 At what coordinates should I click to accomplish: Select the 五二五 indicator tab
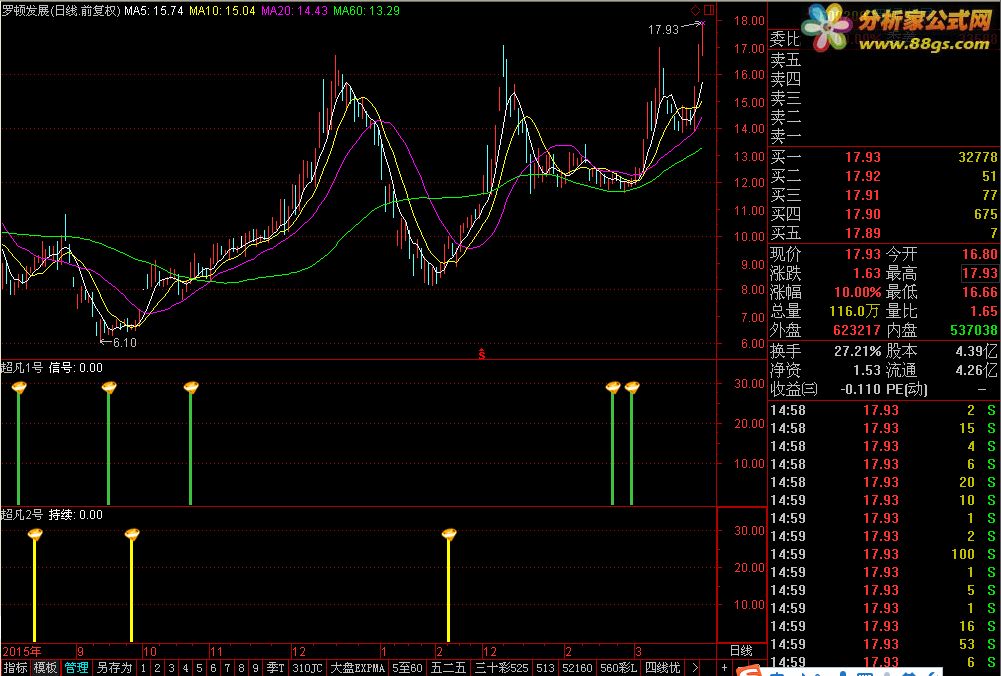449,668
